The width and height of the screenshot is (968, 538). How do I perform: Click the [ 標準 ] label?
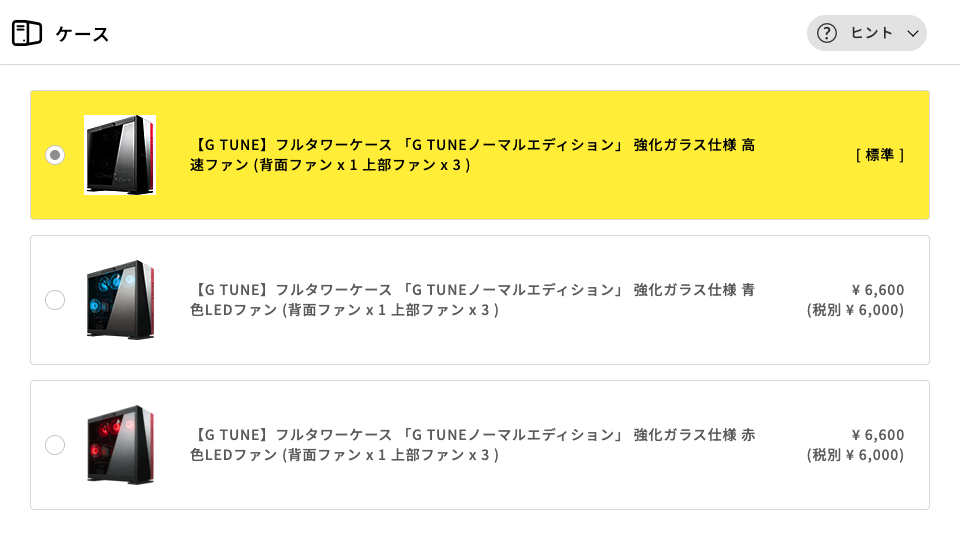[x=880, y=155]
